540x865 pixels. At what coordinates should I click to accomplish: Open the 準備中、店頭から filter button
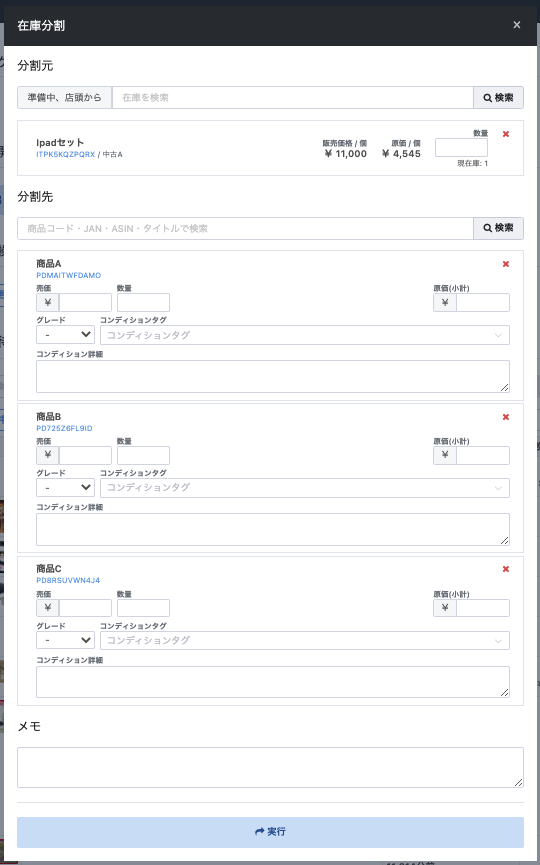(65, 98)
